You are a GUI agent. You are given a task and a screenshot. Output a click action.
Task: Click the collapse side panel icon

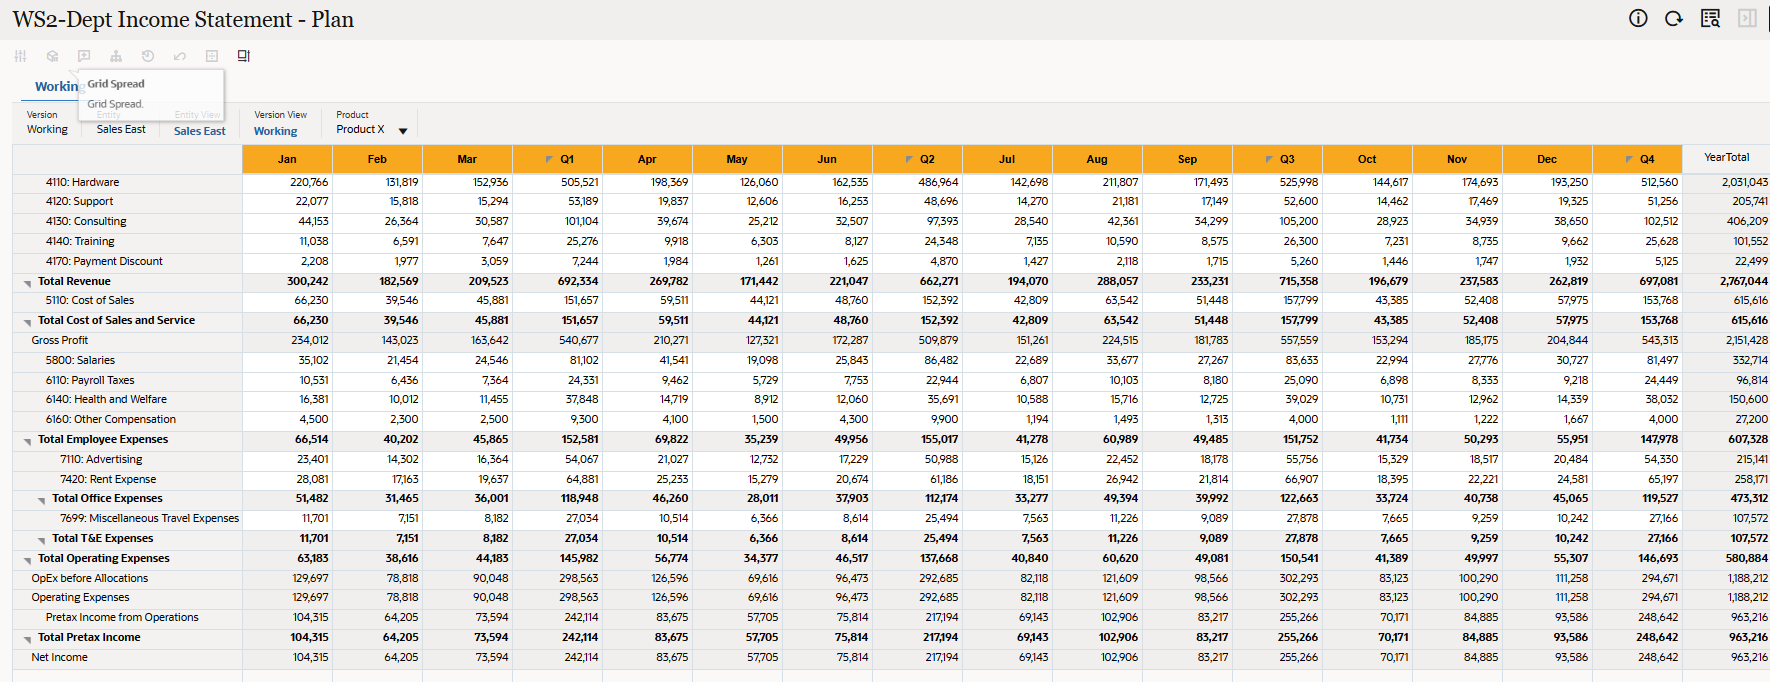click(1747, 18)
